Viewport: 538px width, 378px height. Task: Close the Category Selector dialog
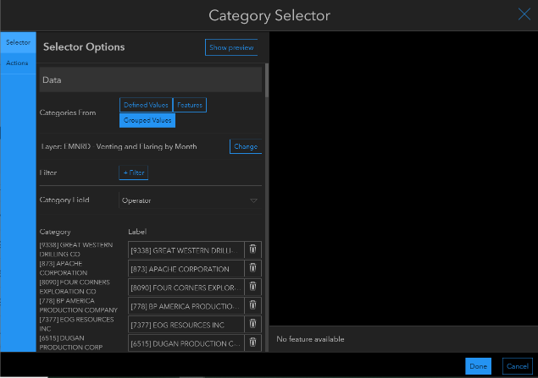[x=524, y=14]
